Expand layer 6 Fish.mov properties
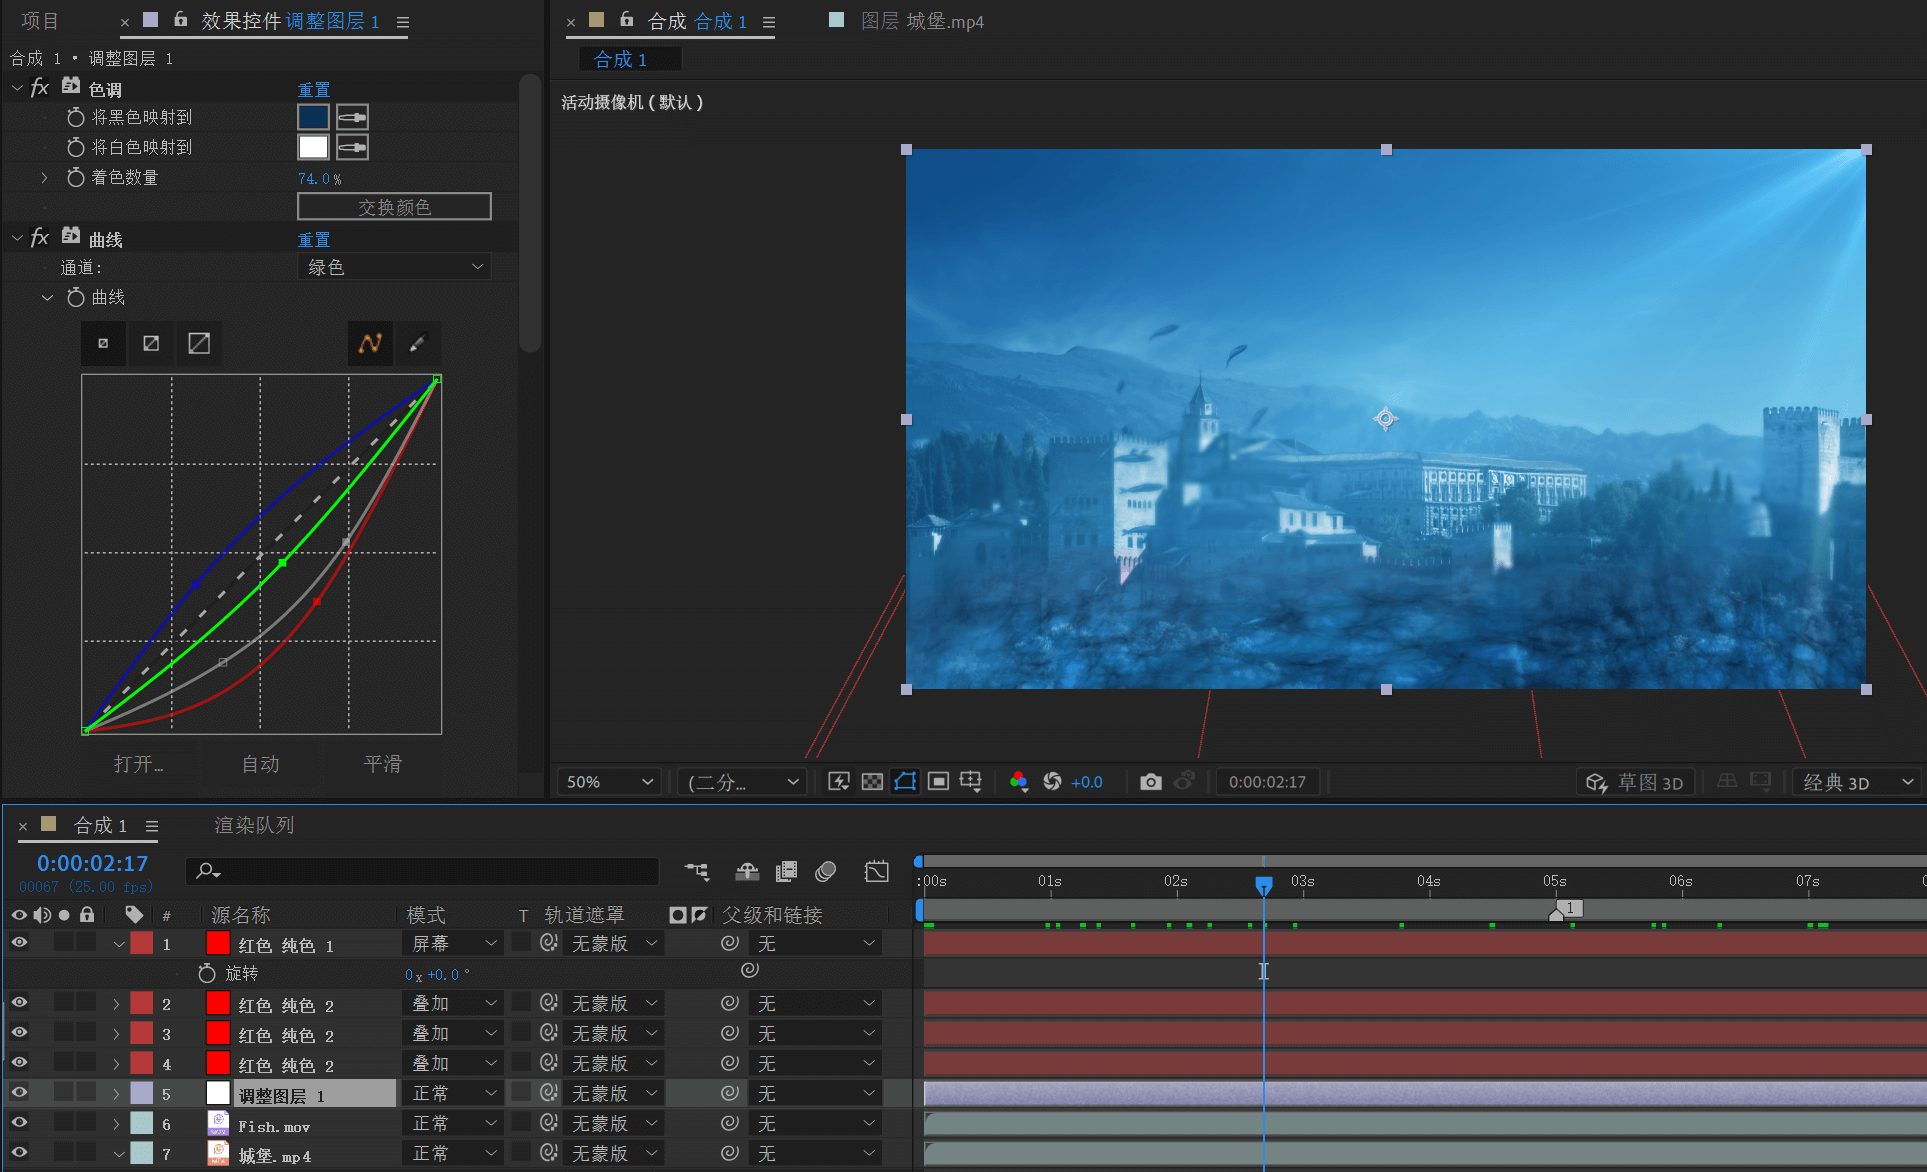 (116, 1123)
